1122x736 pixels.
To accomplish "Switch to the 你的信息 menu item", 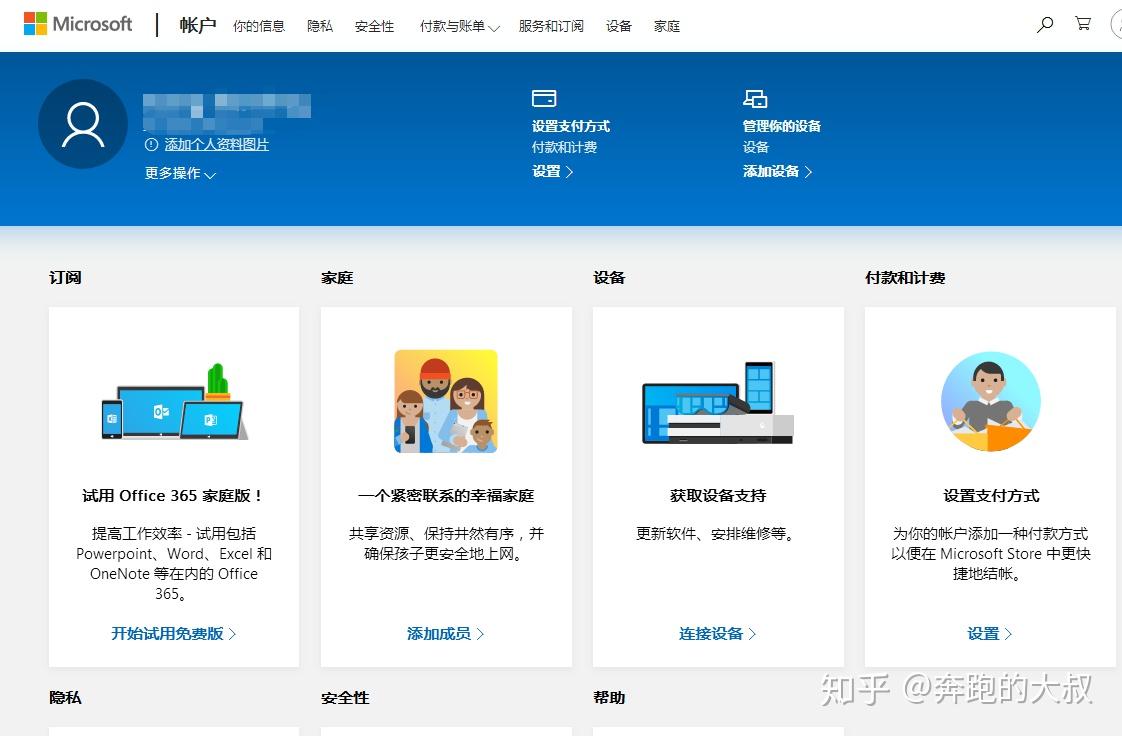I will pos(258,26).
